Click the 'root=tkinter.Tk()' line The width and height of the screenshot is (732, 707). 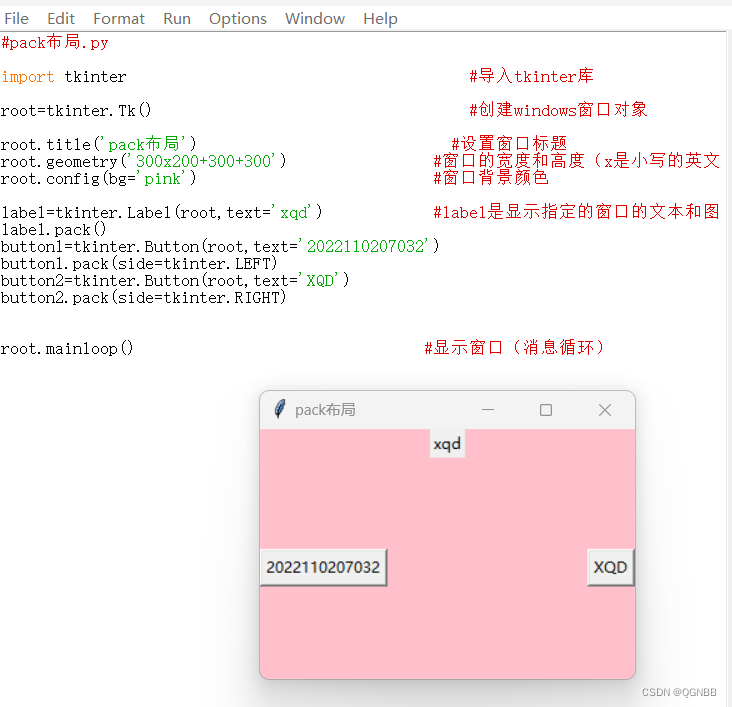click(76, 111)
